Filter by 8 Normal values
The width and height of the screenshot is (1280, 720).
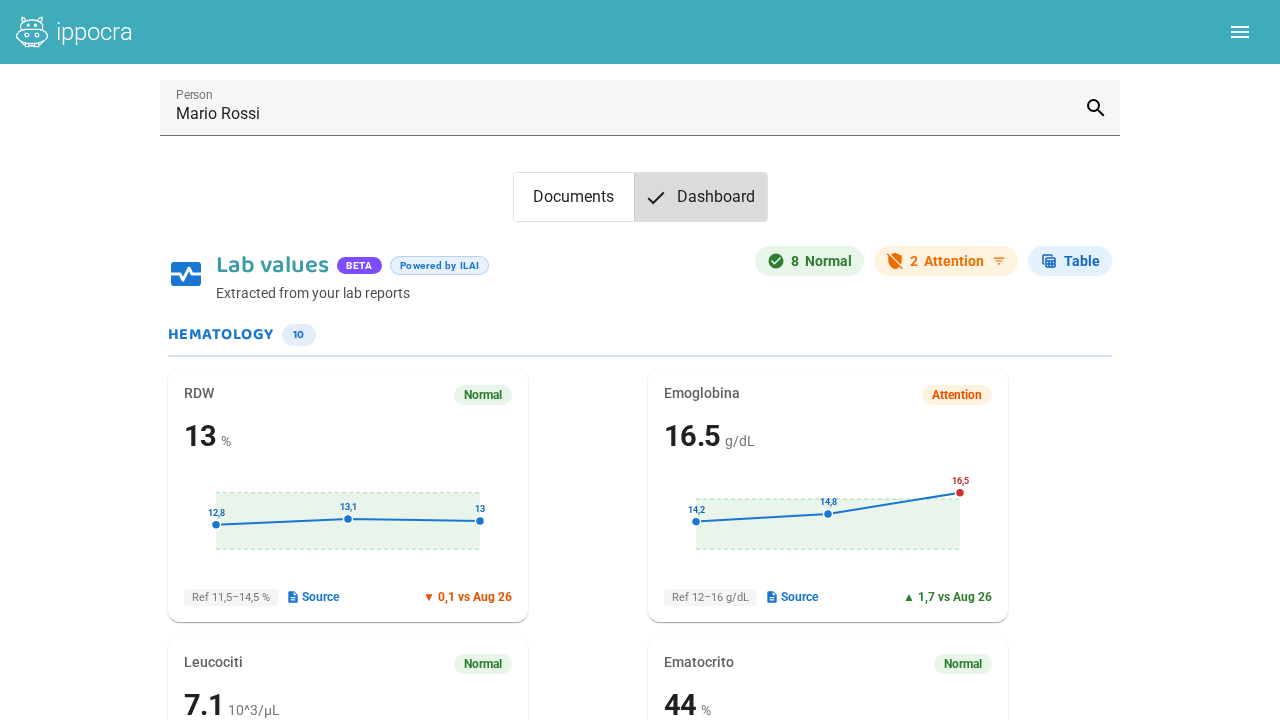point(809,261)
